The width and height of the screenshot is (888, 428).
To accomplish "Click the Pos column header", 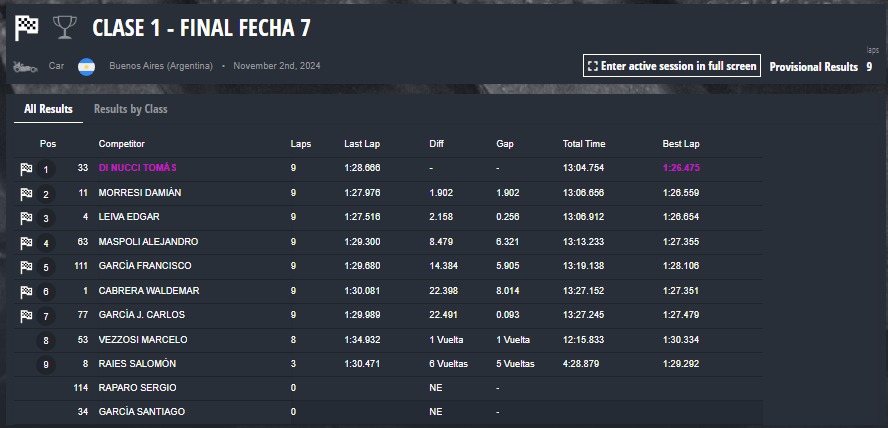I will [48, 144].
